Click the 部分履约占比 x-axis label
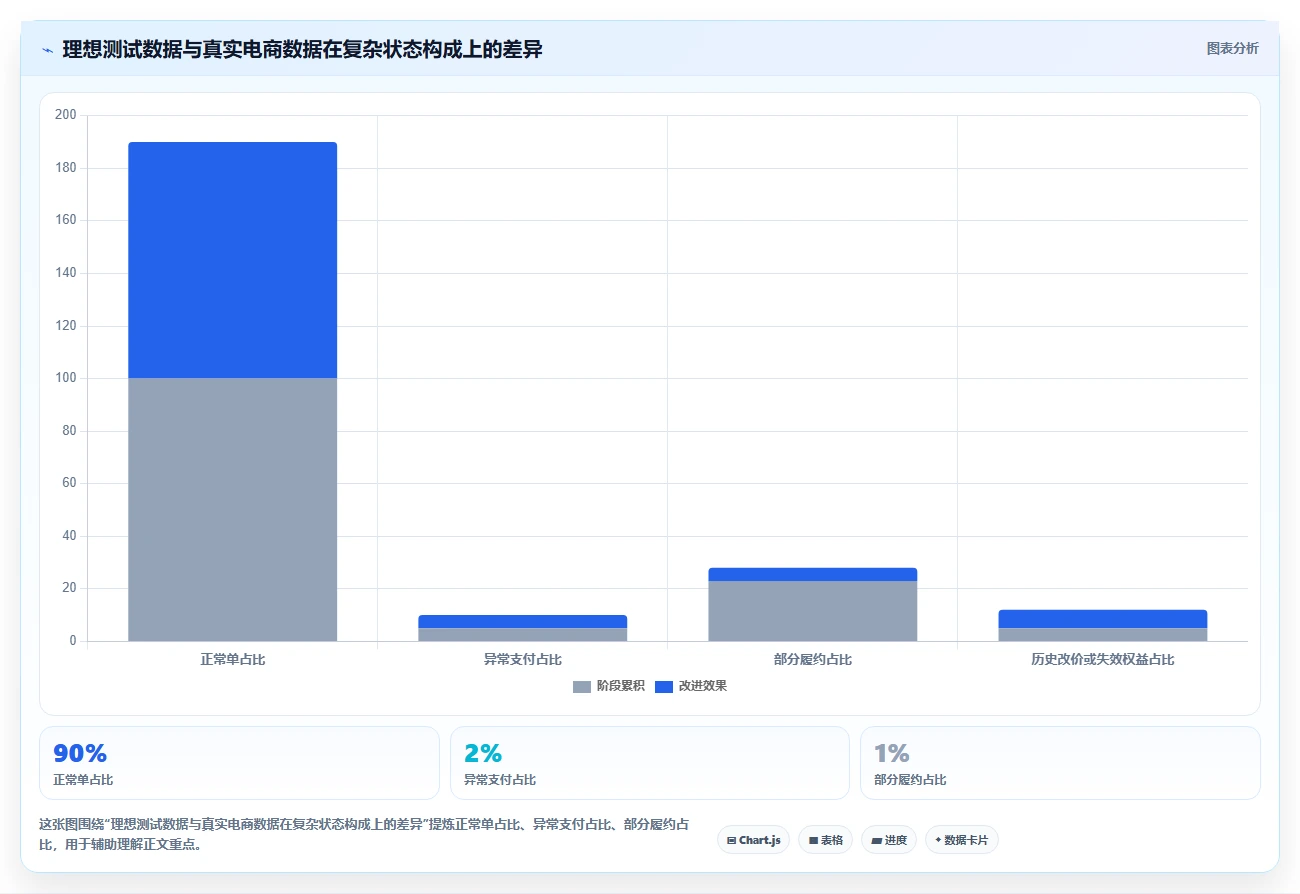The image size is (1300, 894). coord(813,660)
